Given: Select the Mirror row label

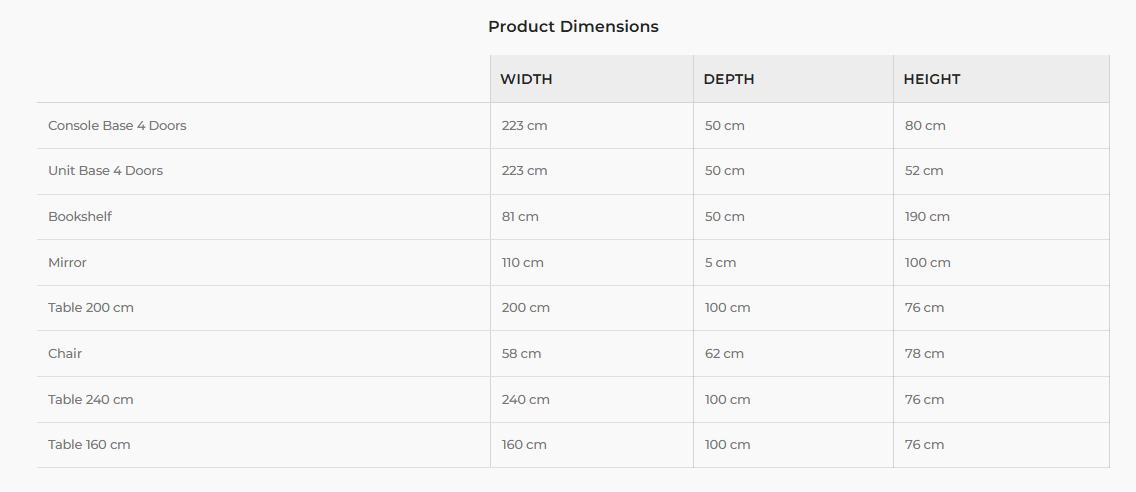Looking at the screenshot, I should click(x=67, y=262).
